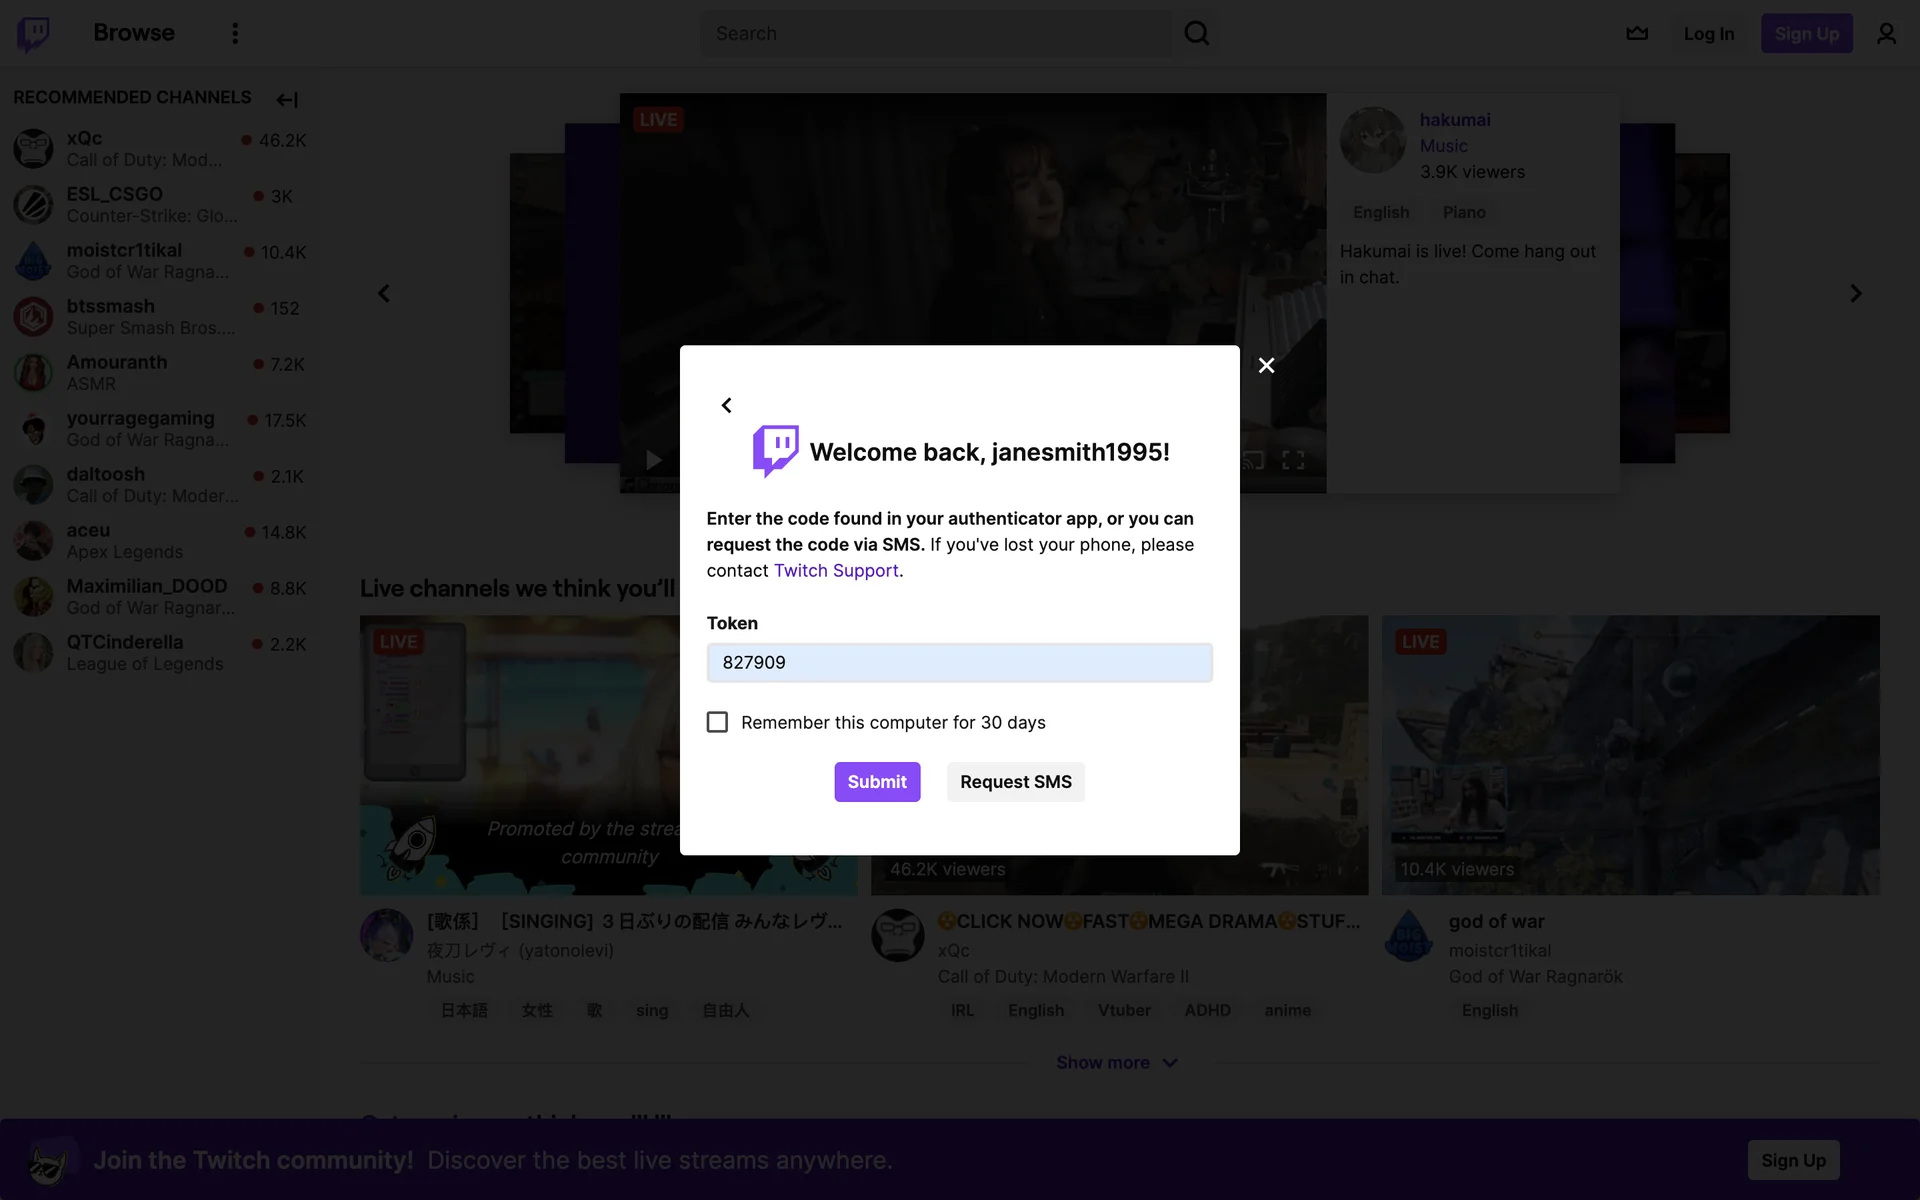Advance carousel with right arrow
Image resolution: width=1920 pixels, height=1200 pixels.
point(1855,293)
